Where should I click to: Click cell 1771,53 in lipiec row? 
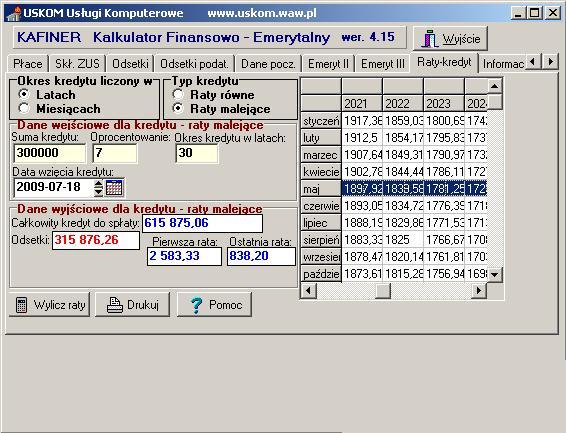[x=444, y=223]
